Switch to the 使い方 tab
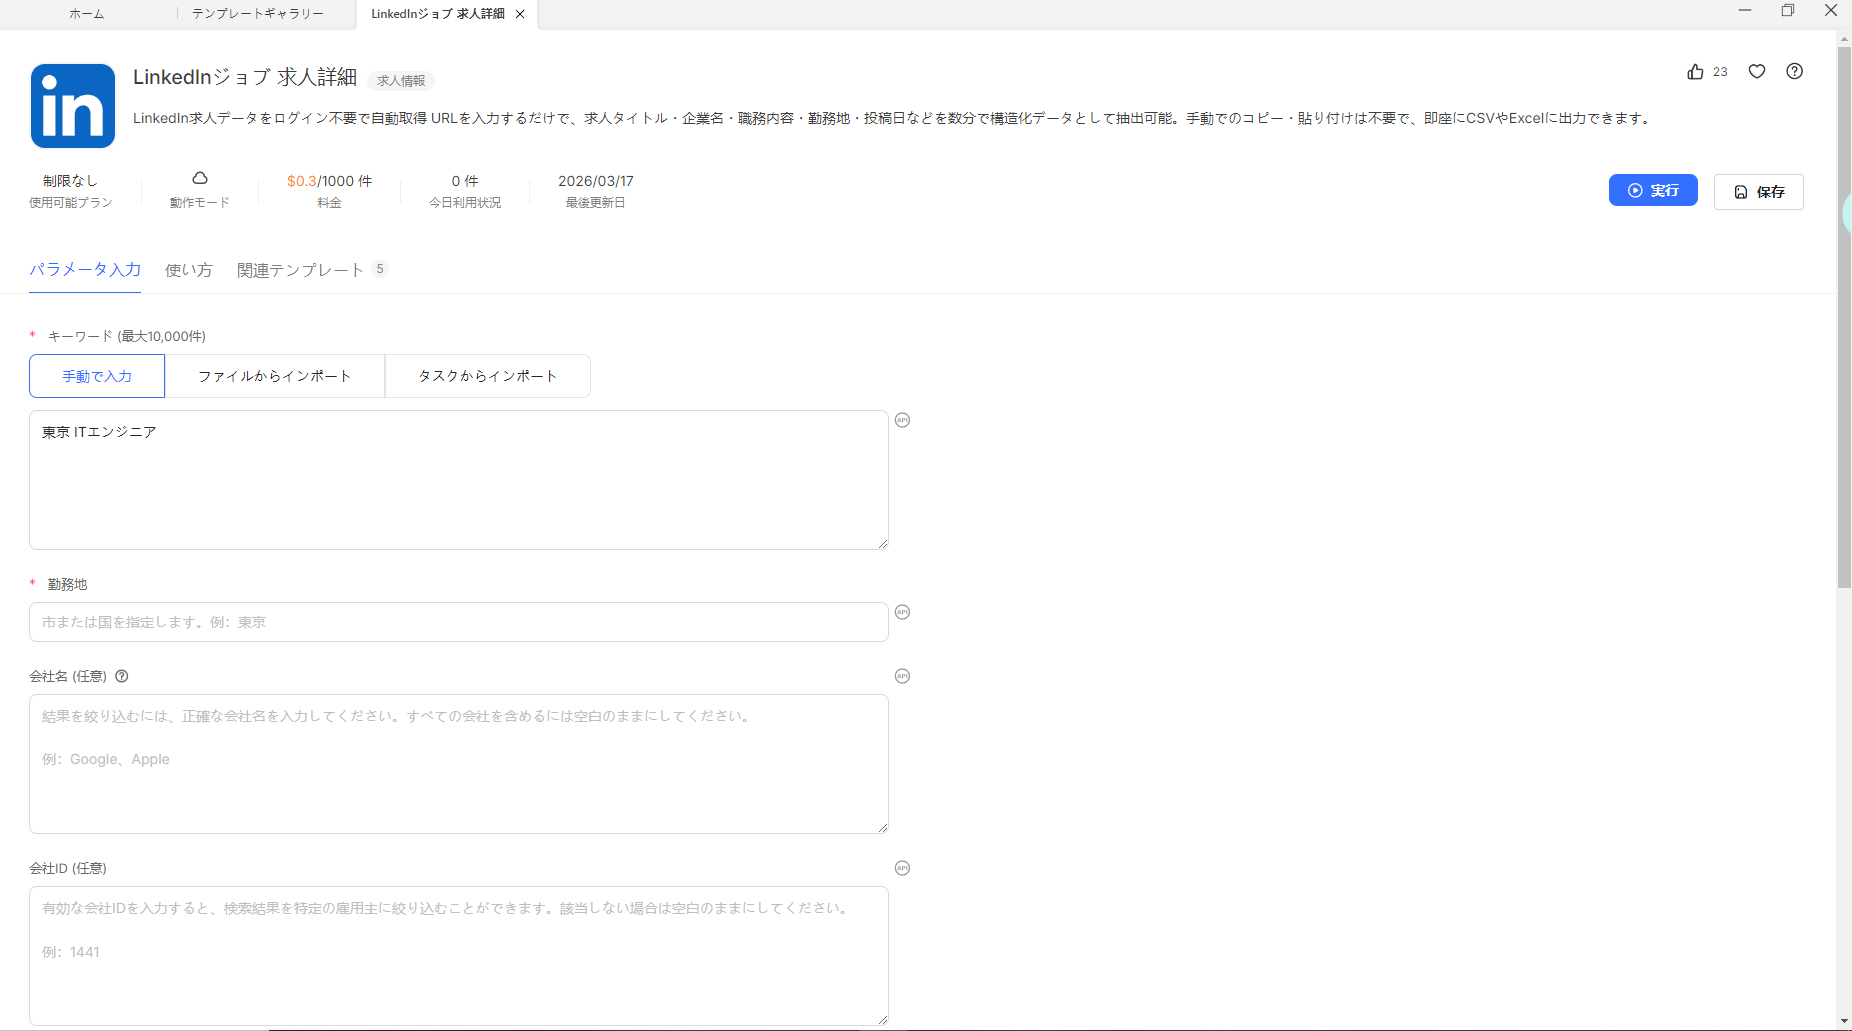Screen dimensions: 1852x1031 pos(188,269)
